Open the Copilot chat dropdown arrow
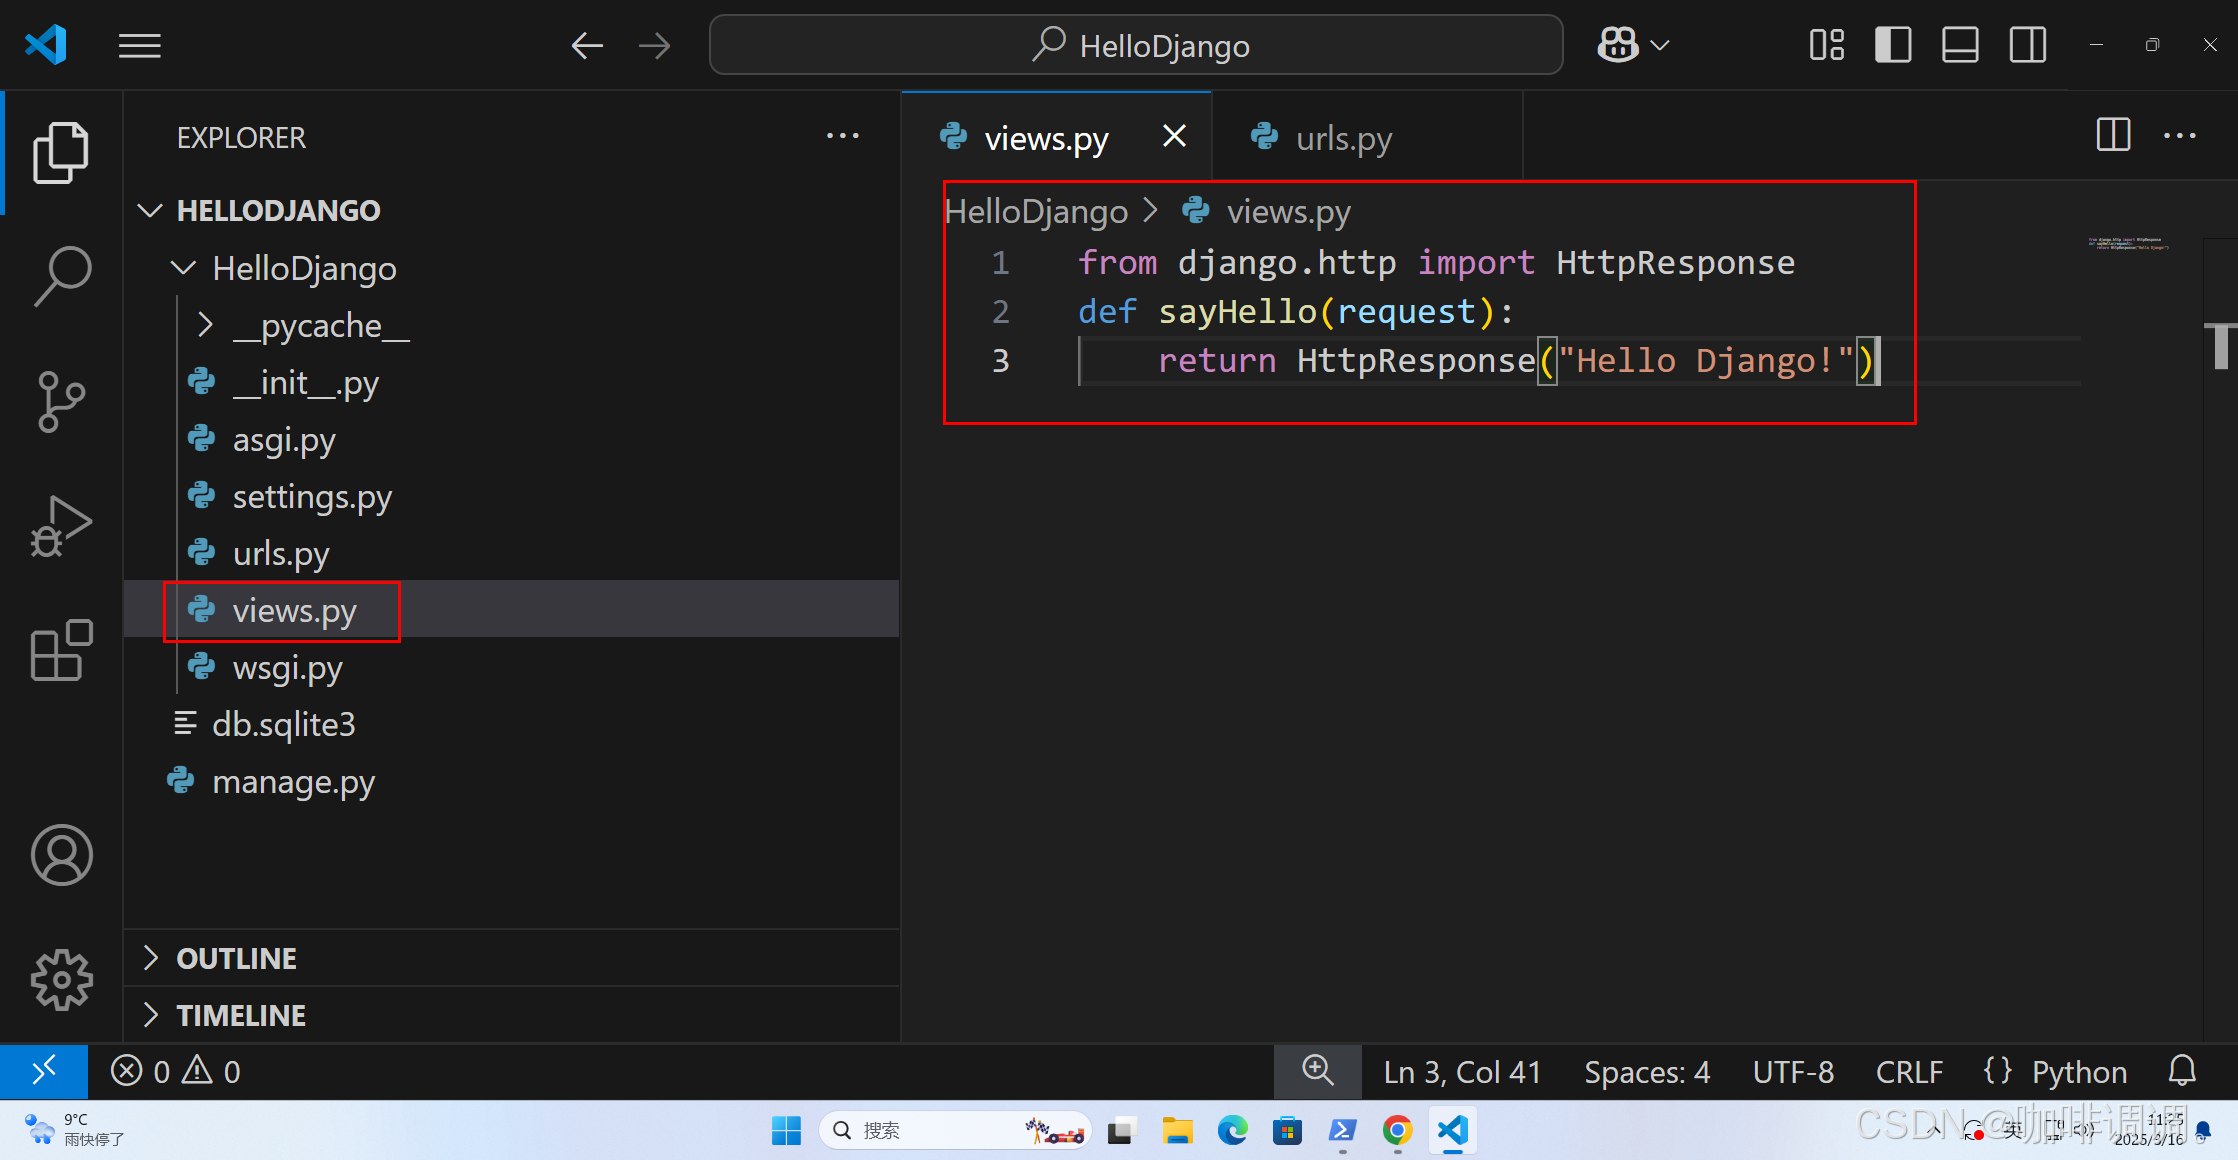The width and height of the screenshot is (2238, 1160). coord(1661,45)
